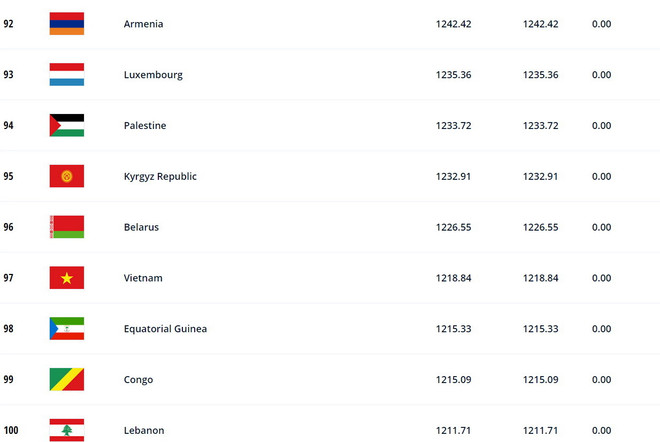
Task: Select the Belarus country name
Action: tap(140, 227)
